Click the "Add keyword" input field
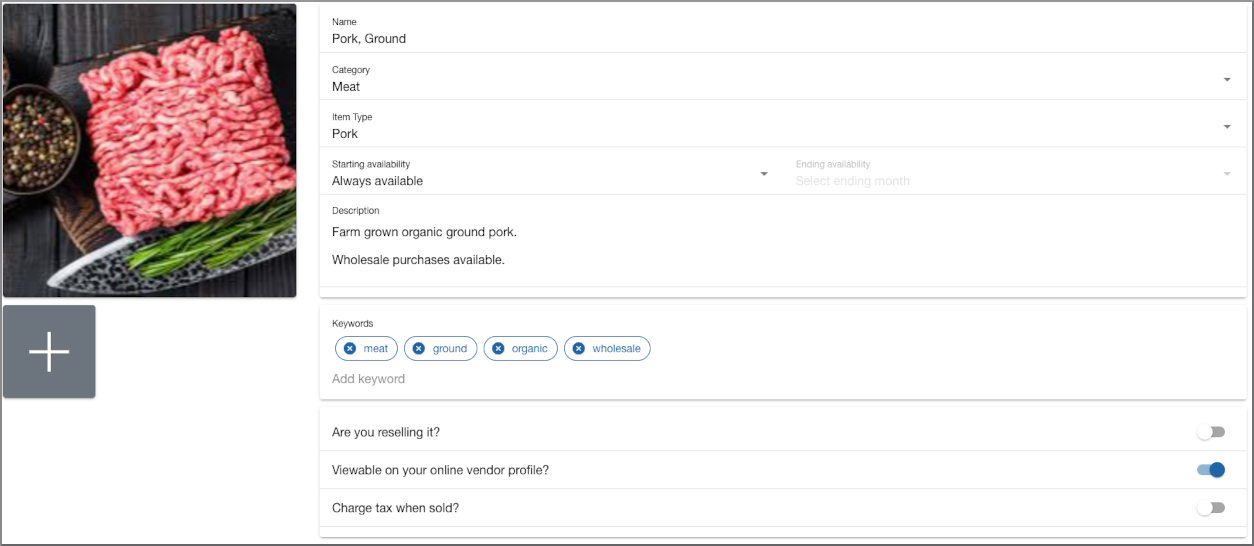 [x=782, y=379]
